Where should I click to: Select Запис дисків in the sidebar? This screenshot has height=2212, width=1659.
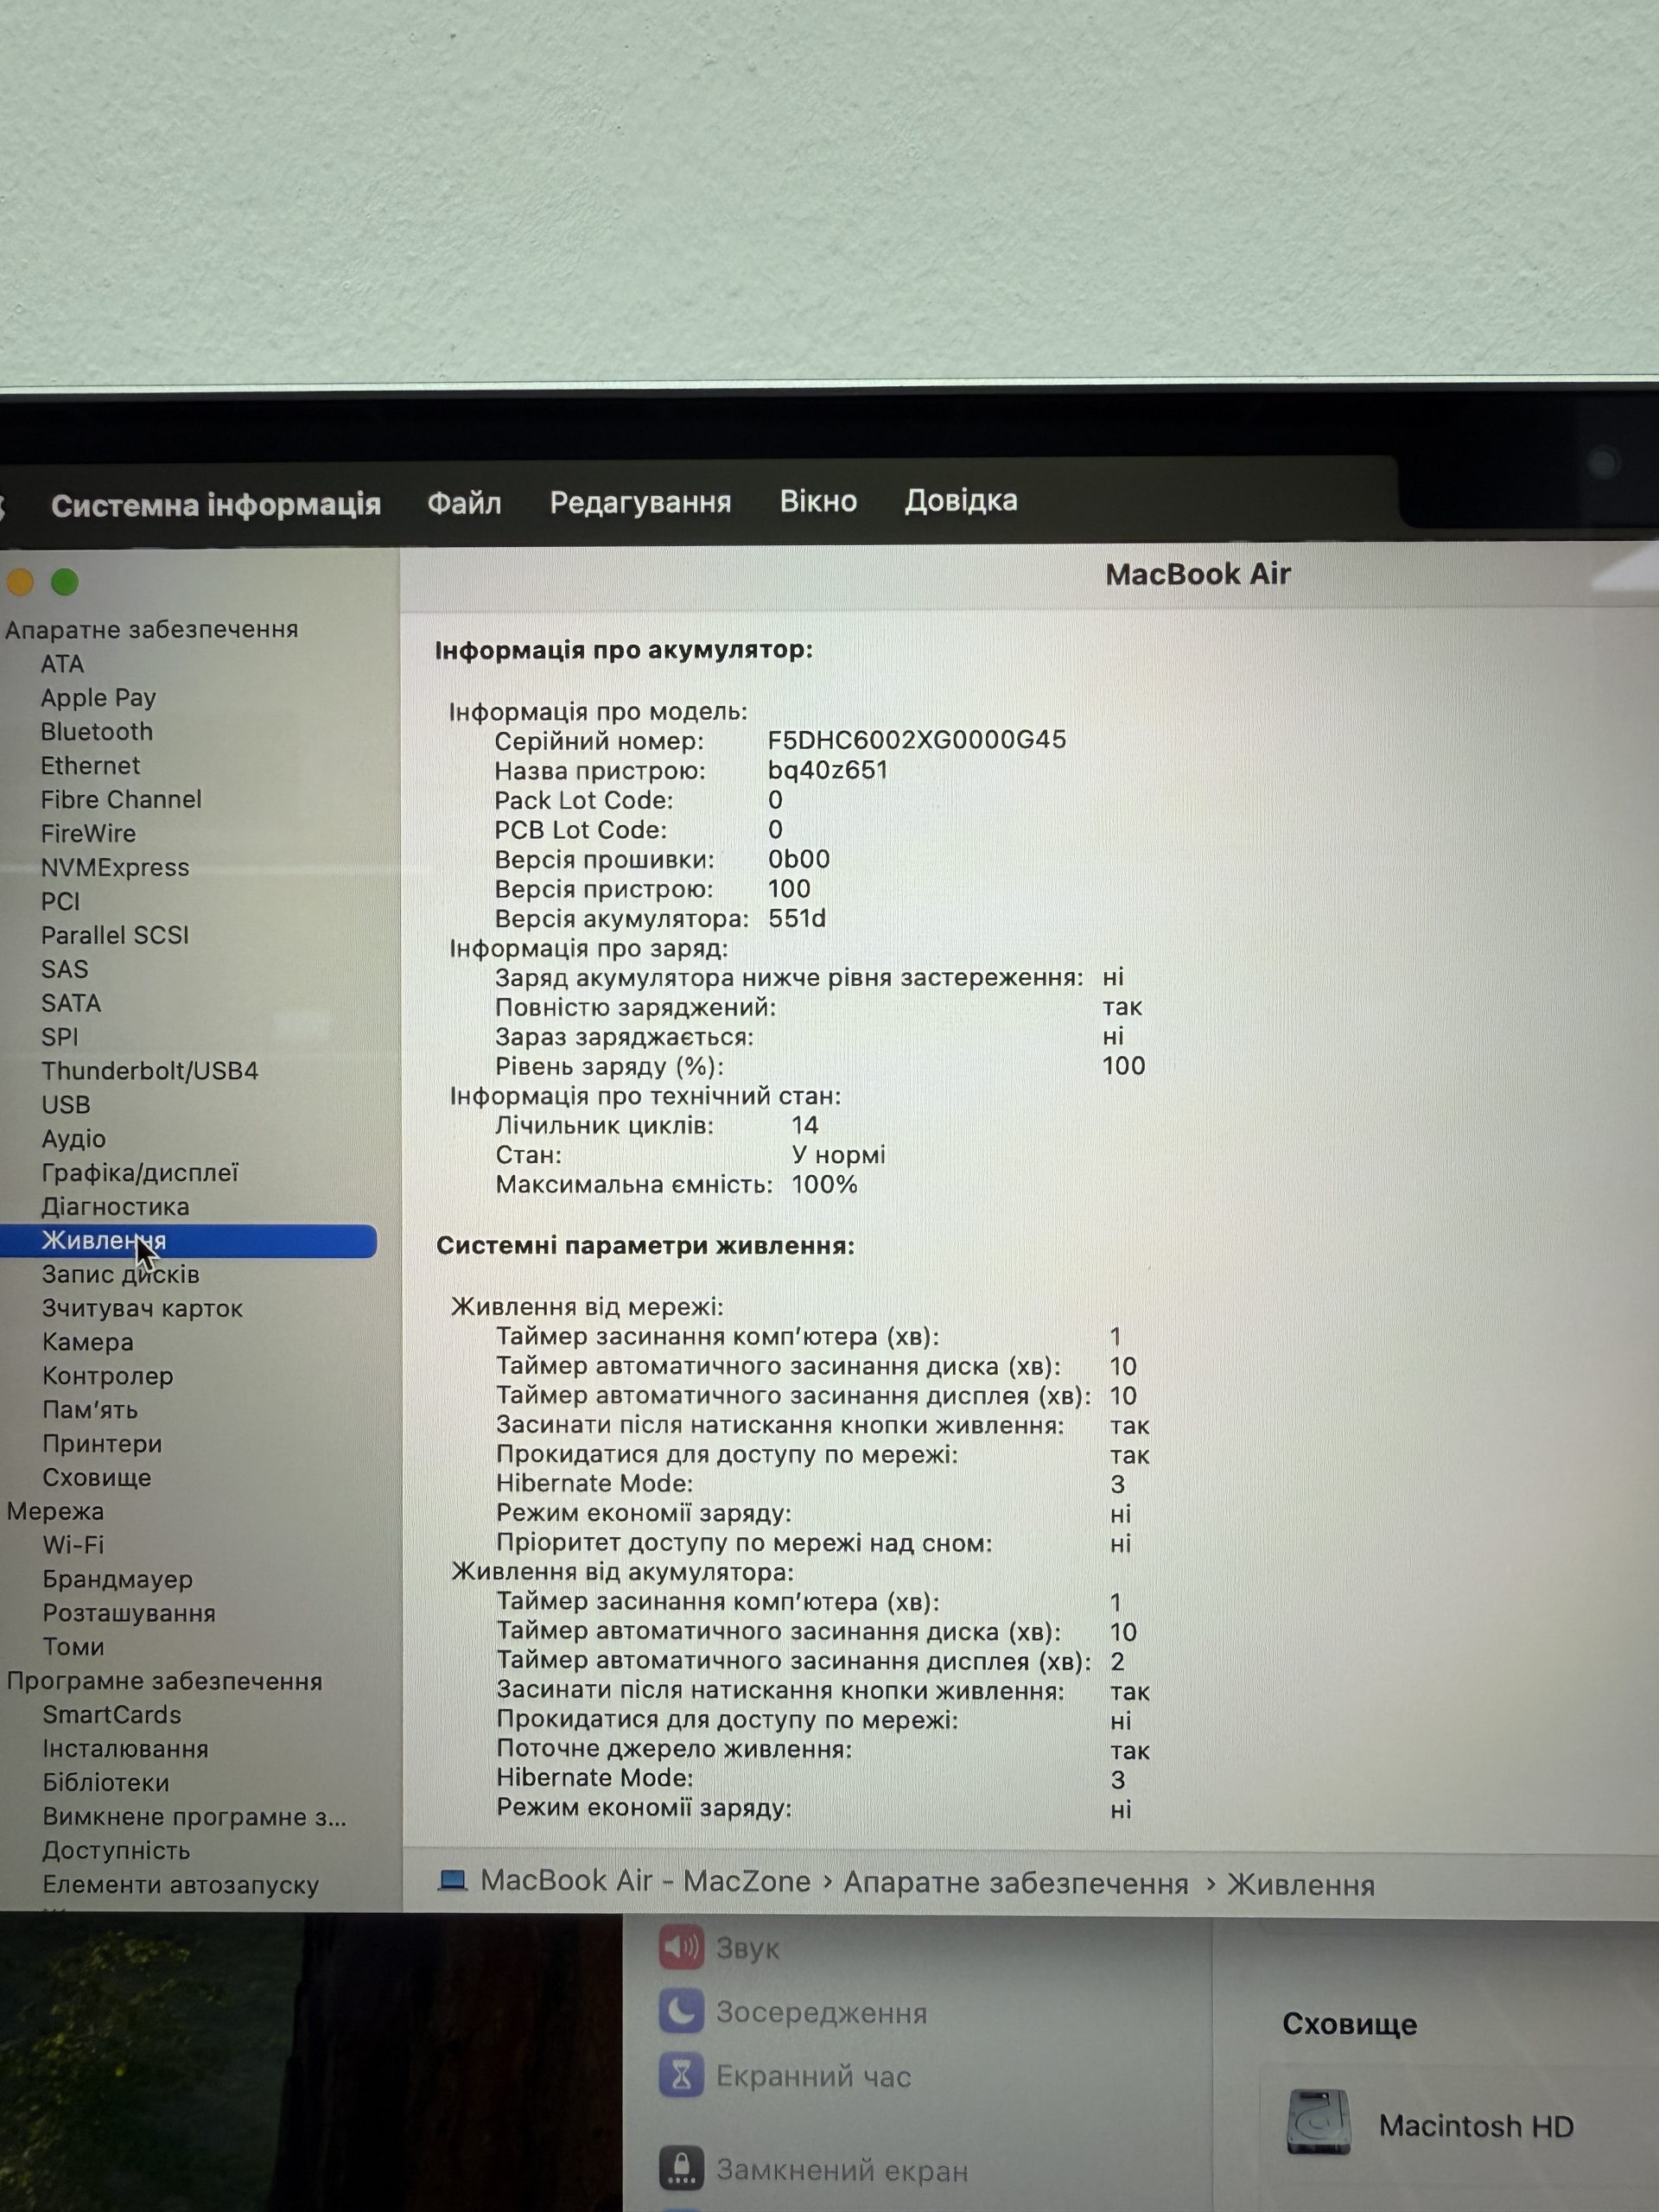121,1275
